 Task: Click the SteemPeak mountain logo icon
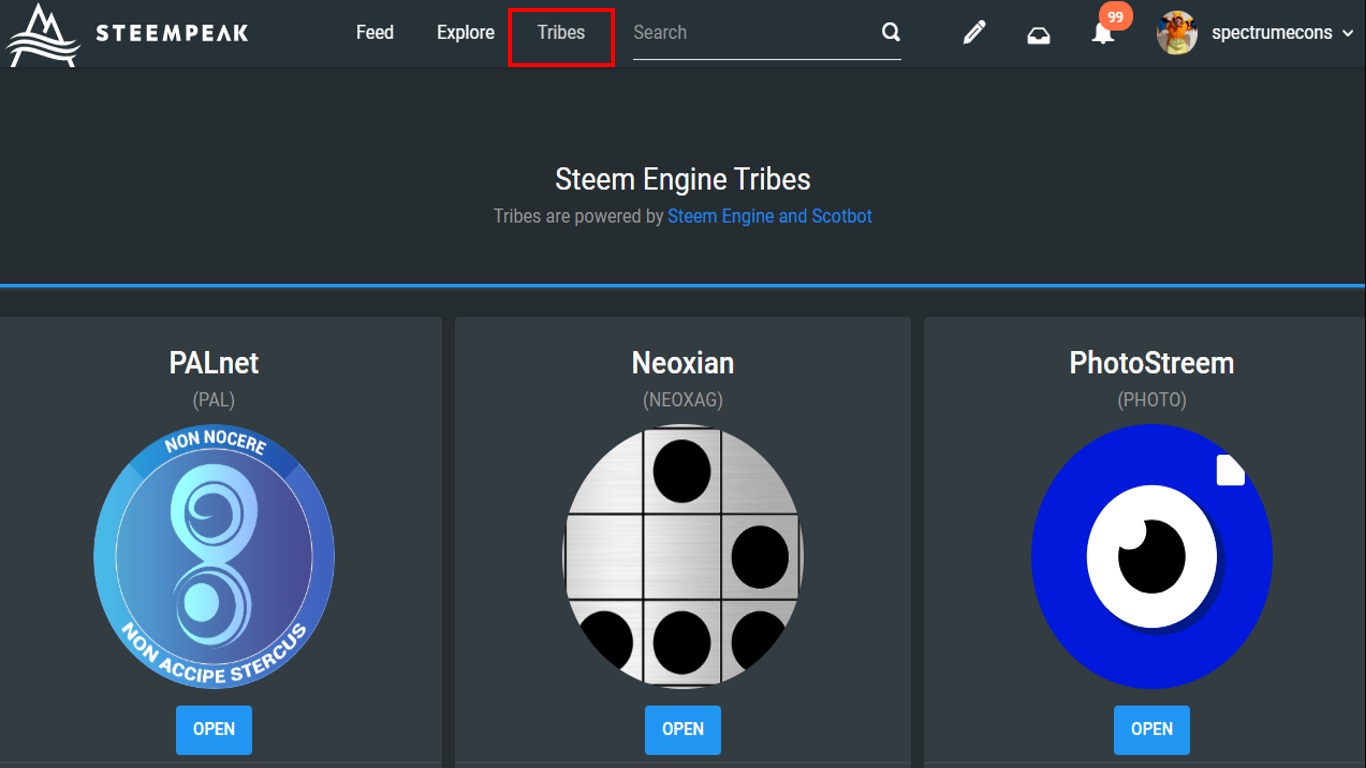click(x=42, y=35)
